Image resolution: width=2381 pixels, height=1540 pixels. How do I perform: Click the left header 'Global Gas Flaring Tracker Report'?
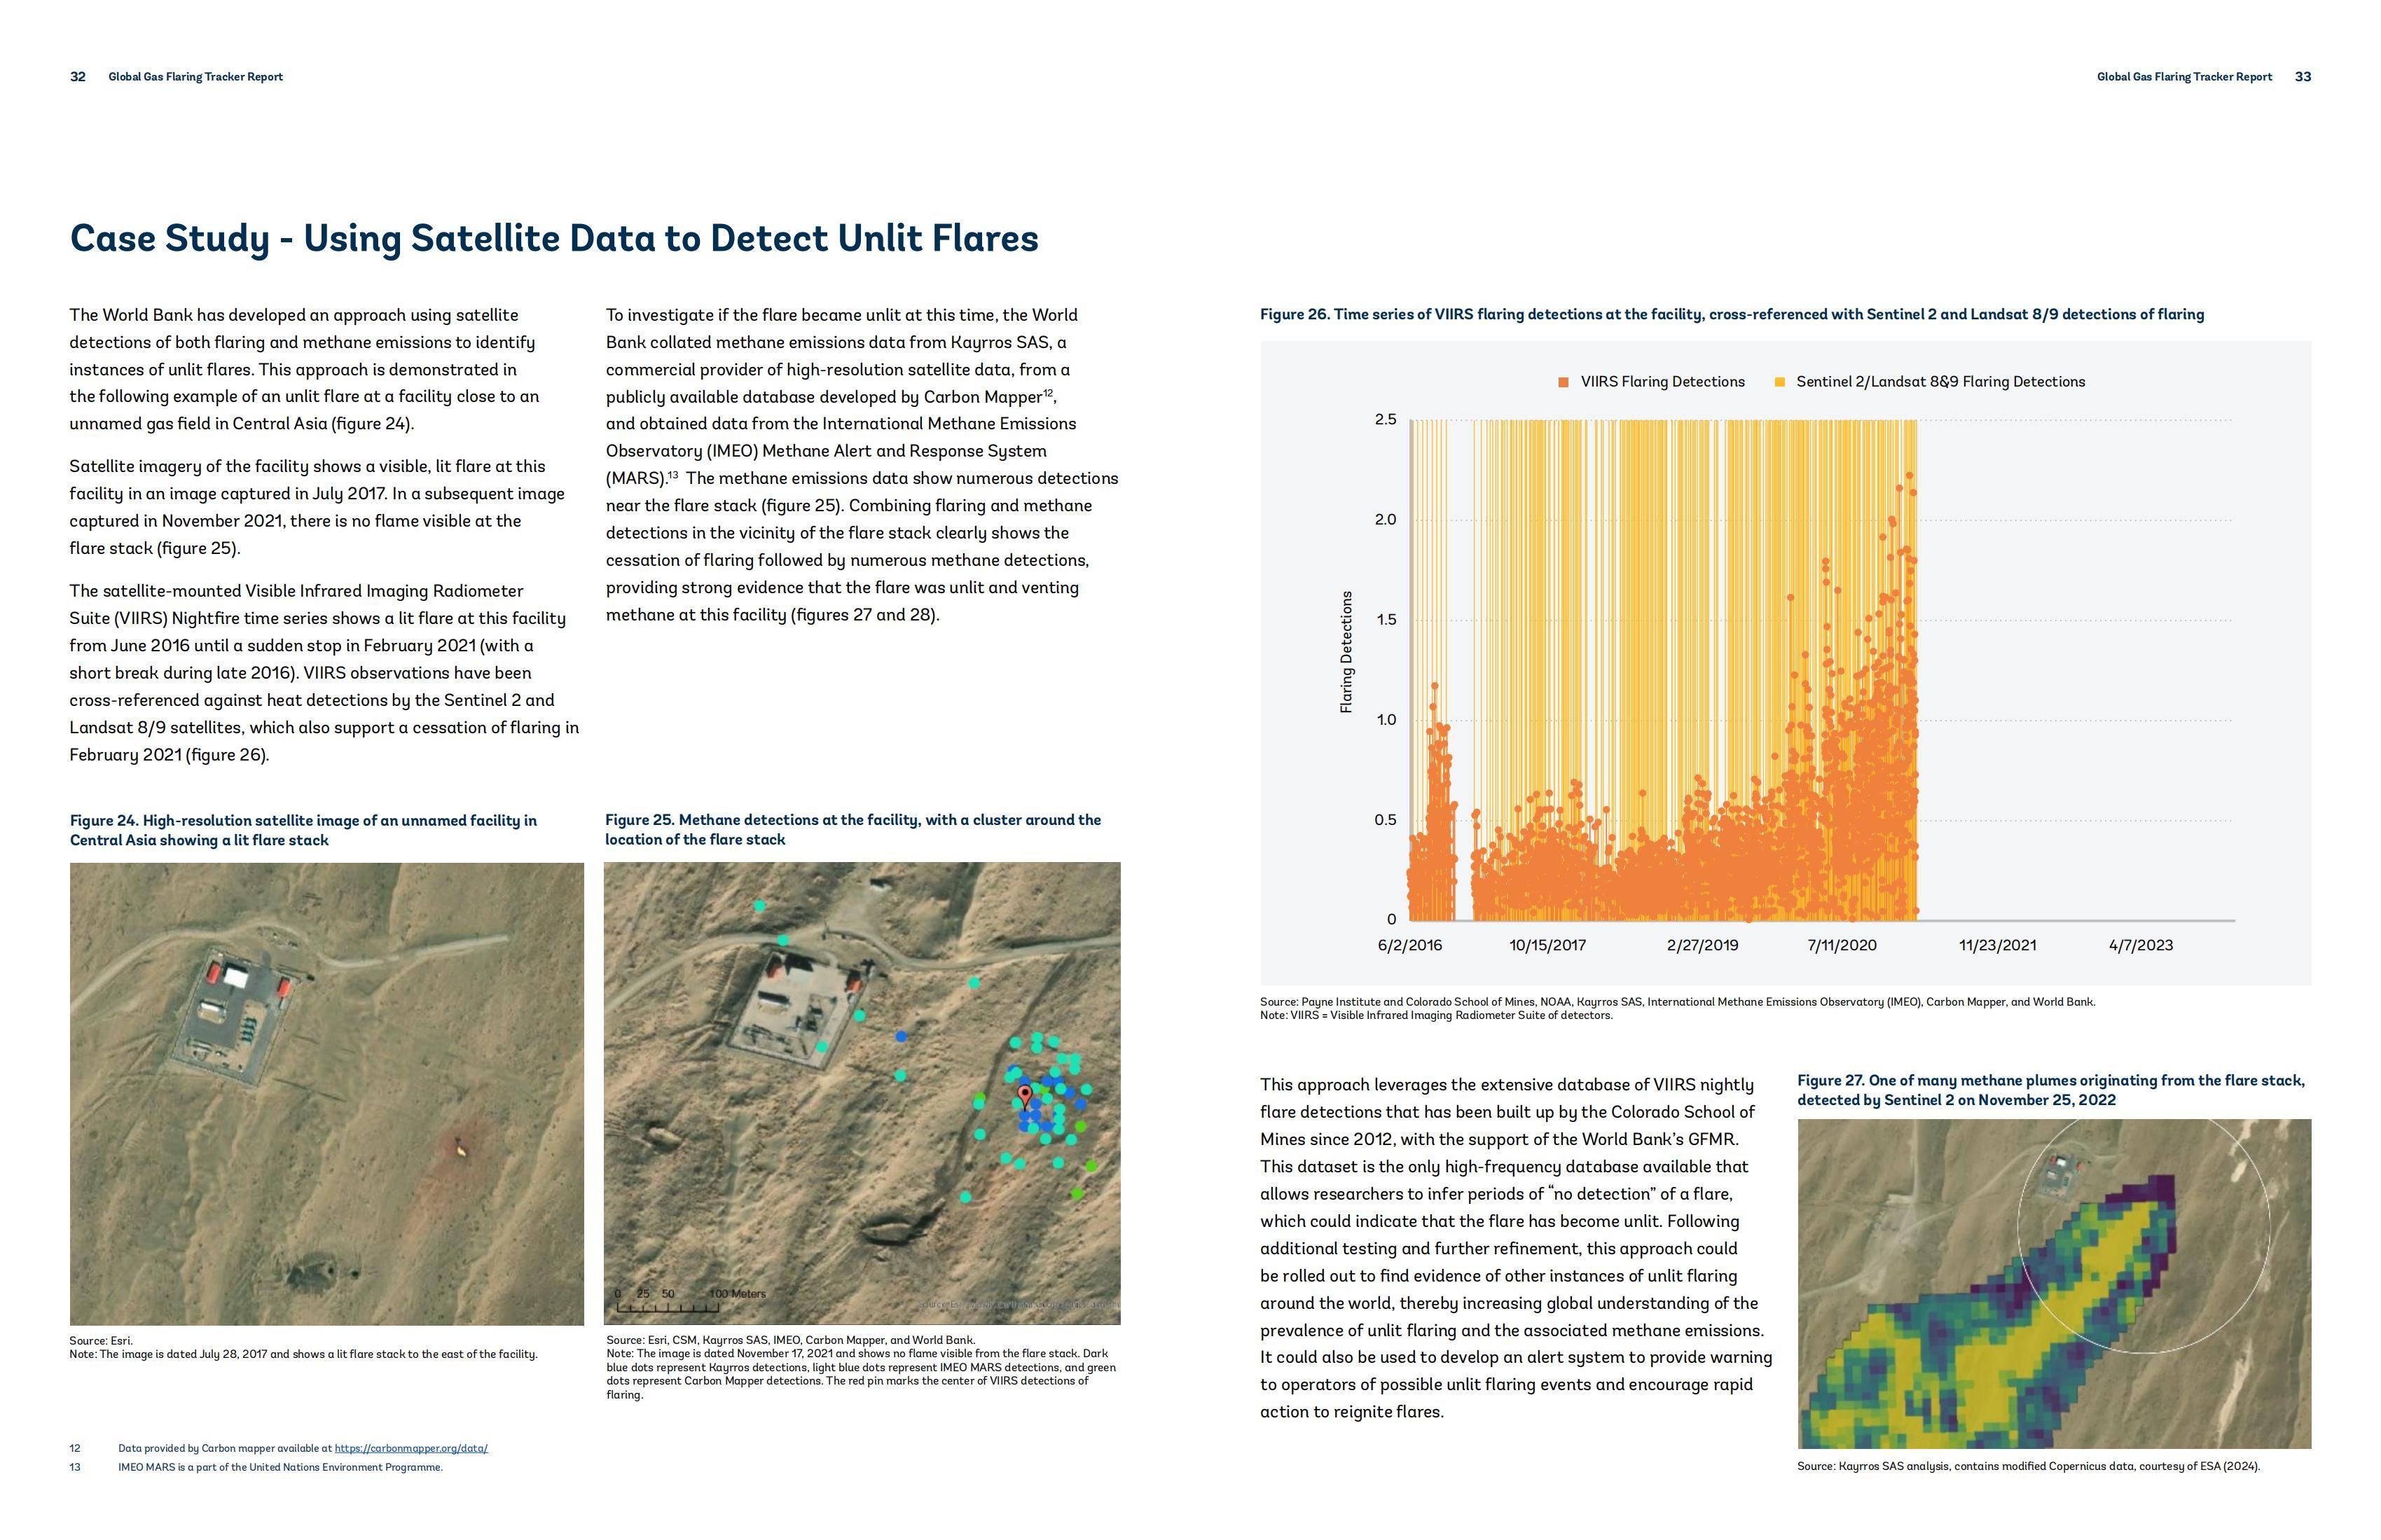(x=196, y=77)
